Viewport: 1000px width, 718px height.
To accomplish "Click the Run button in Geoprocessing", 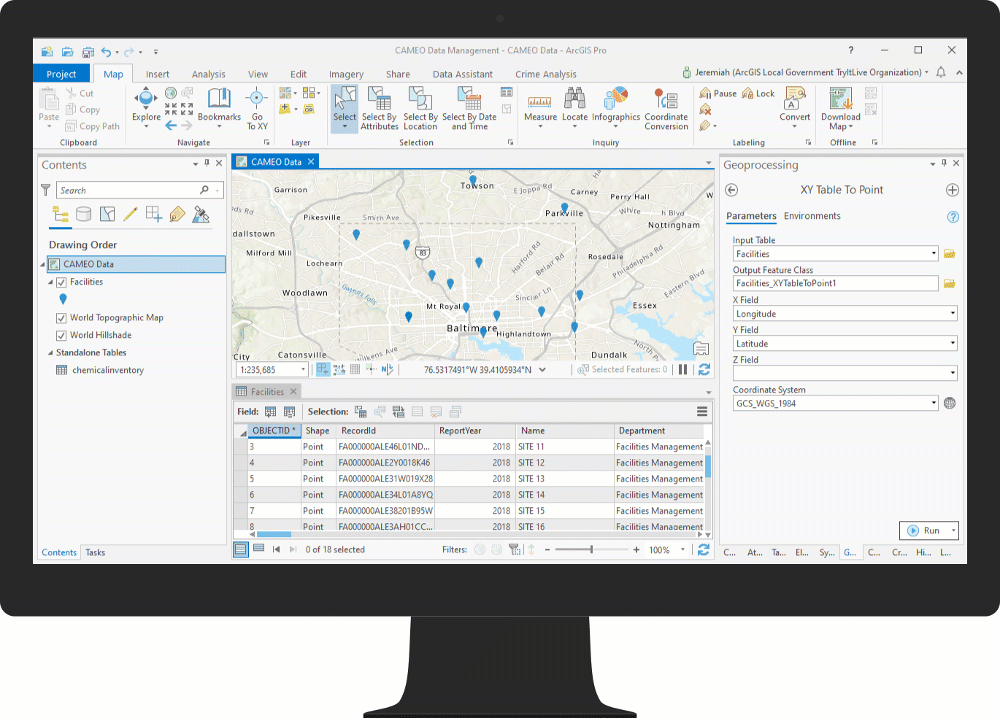I will [925, 530].
